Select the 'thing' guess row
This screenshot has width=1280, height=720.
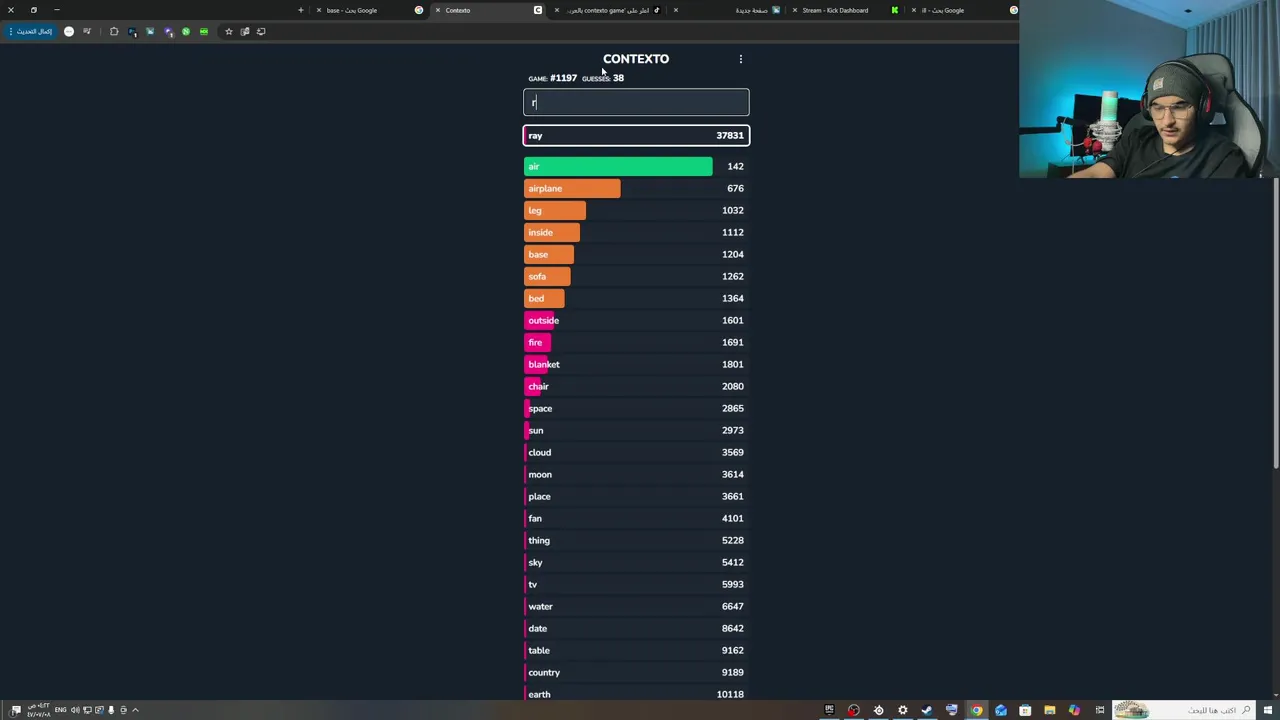pyautogui.click(x=636, y=540)
